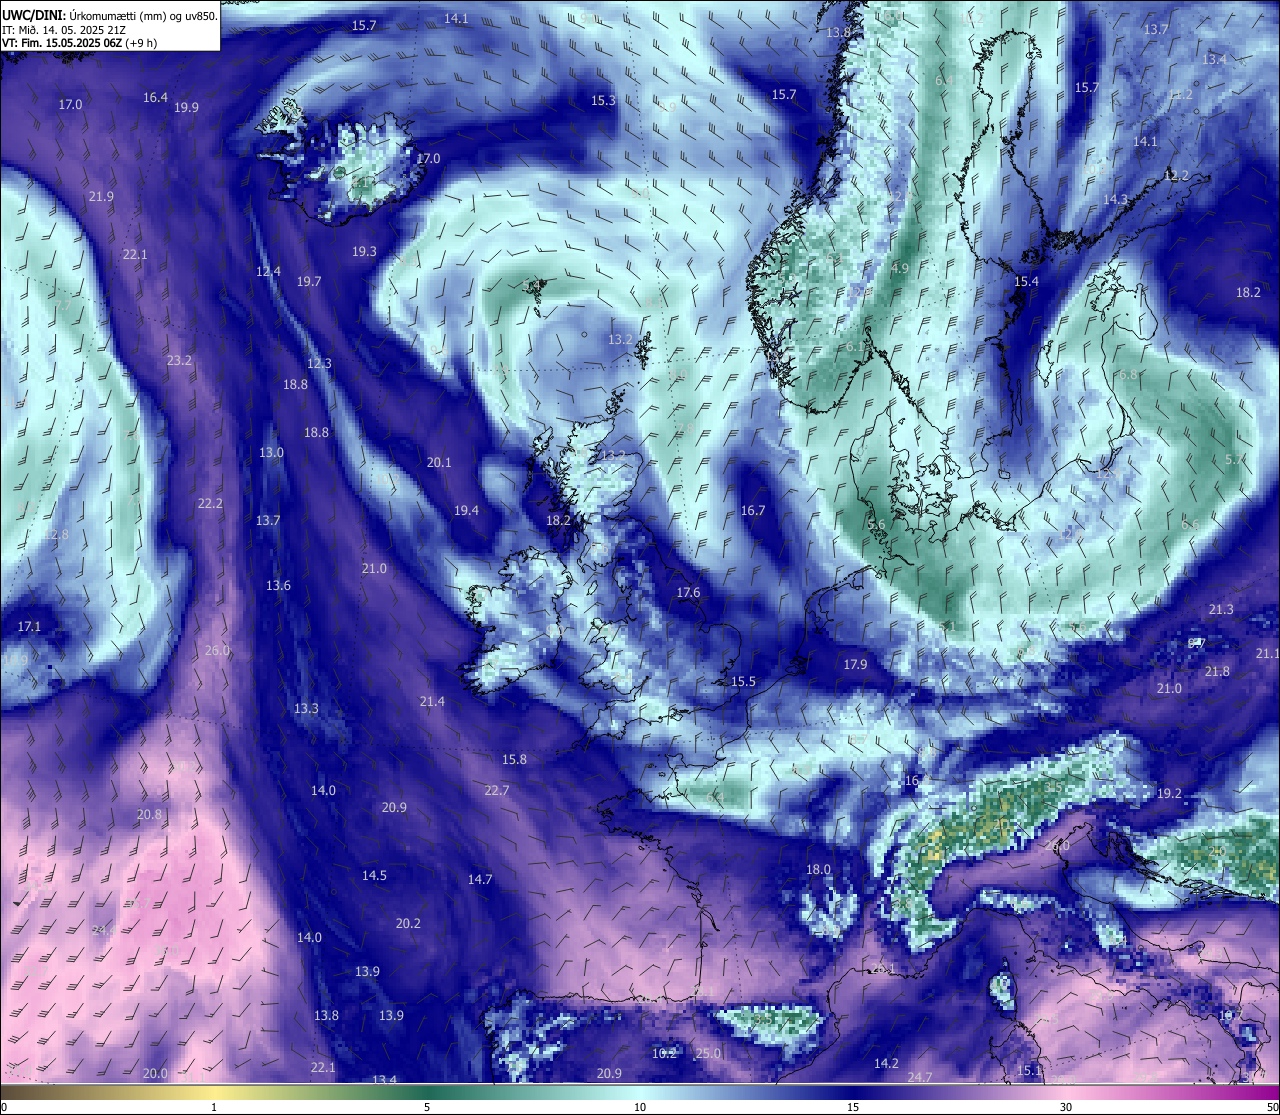Click the 23.2 value label
1280x1115 pixels.
(179, 360)
